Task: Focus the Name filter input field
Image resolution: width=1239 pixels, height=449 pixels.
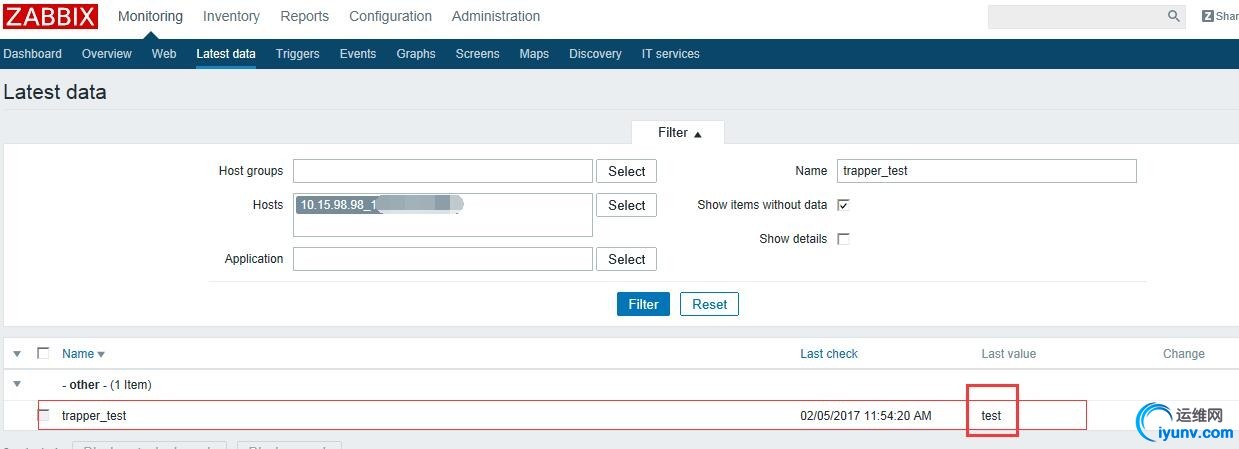Action: [986, 171]
